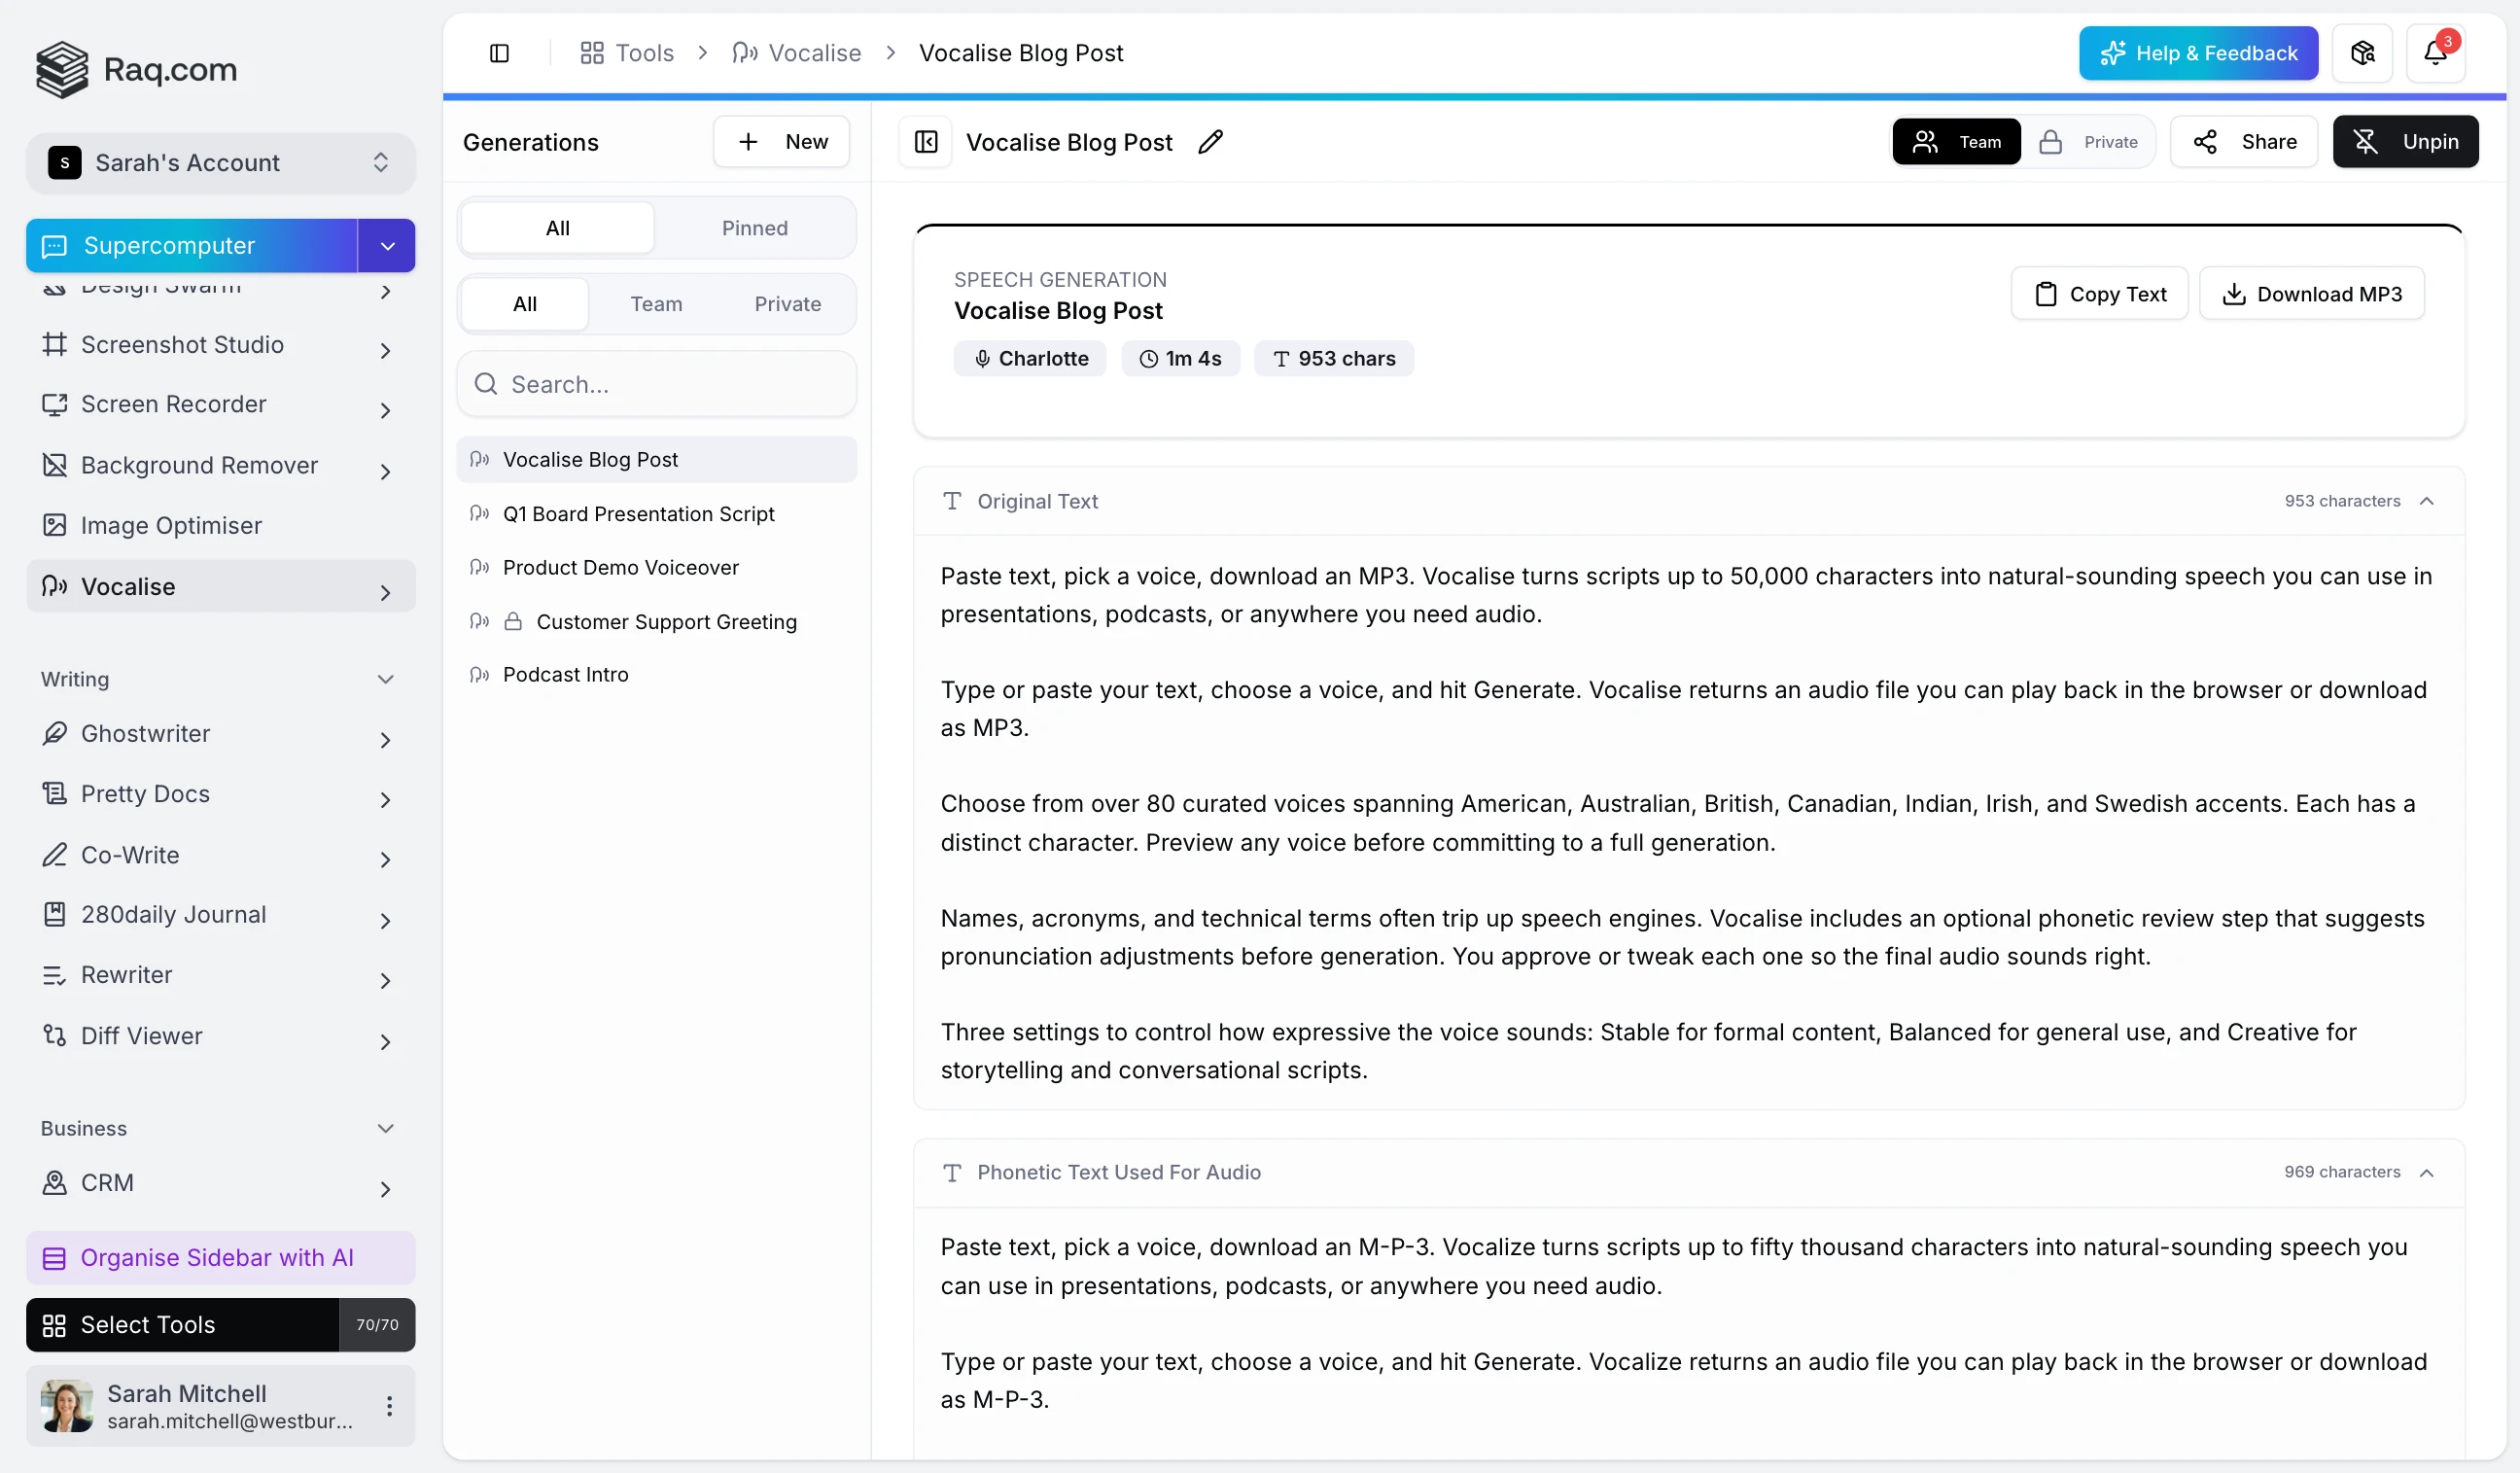Create a New generation
The width and height of the screenshot is (2520, 1473).
781,142
